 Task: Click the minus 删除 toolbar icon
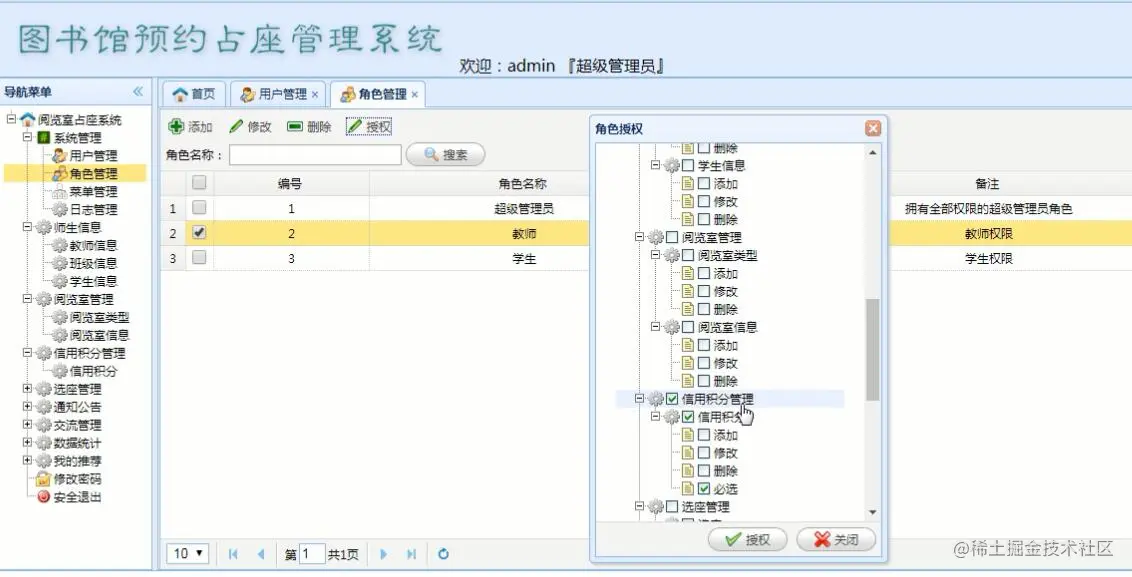[295, 126]
